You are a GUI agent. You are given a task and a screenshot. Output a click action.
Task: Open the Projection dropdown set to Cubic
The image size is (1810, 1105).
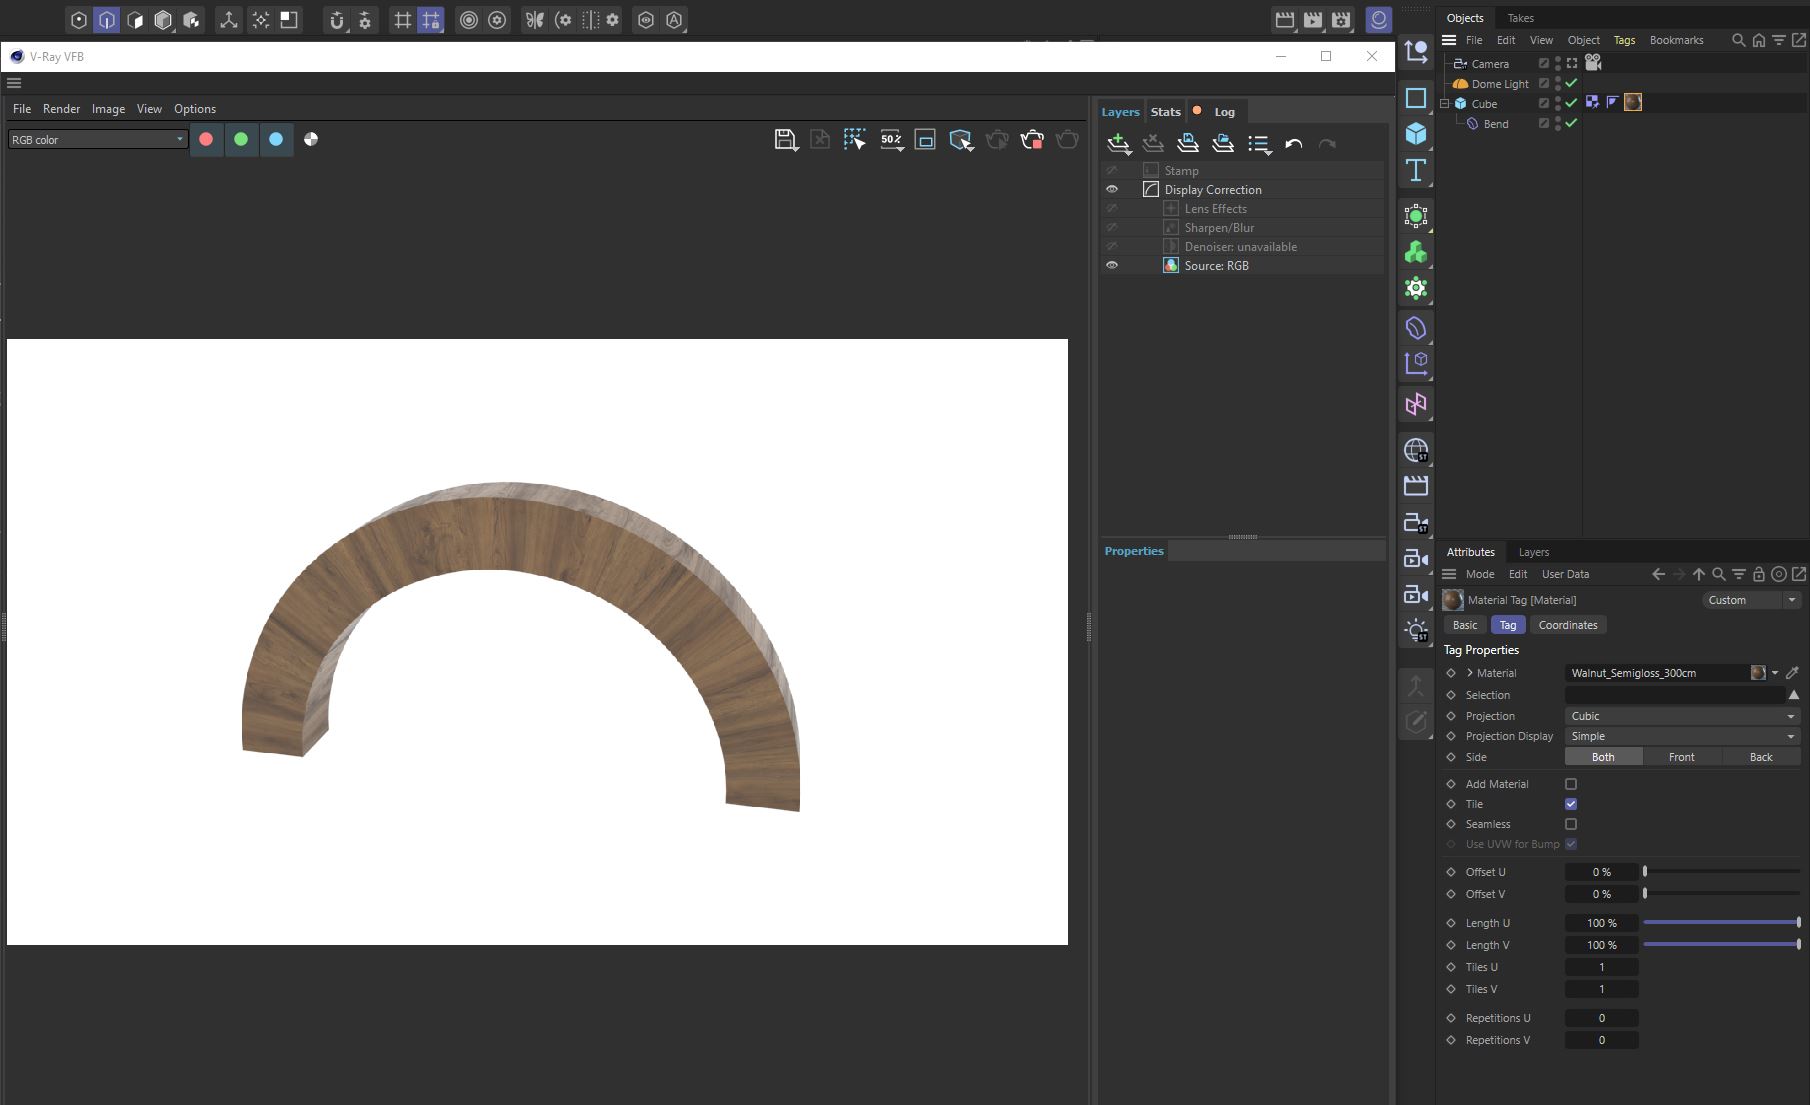(x=1682, y=716)
